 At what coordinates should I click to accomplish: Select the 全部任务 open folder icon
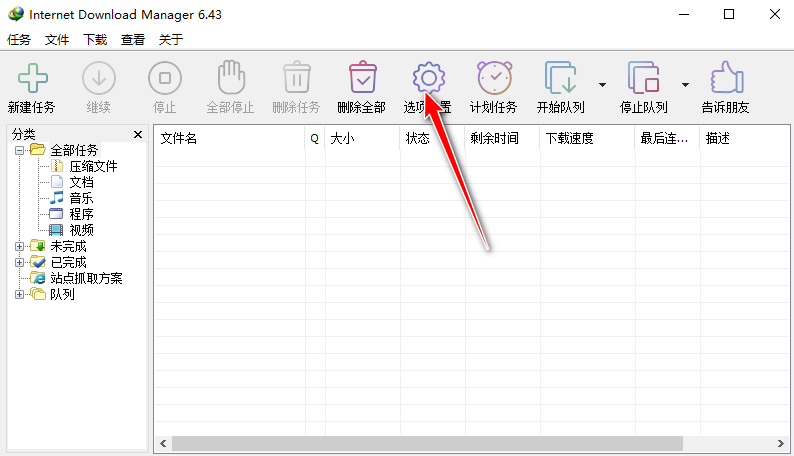(x=37, y=149)
